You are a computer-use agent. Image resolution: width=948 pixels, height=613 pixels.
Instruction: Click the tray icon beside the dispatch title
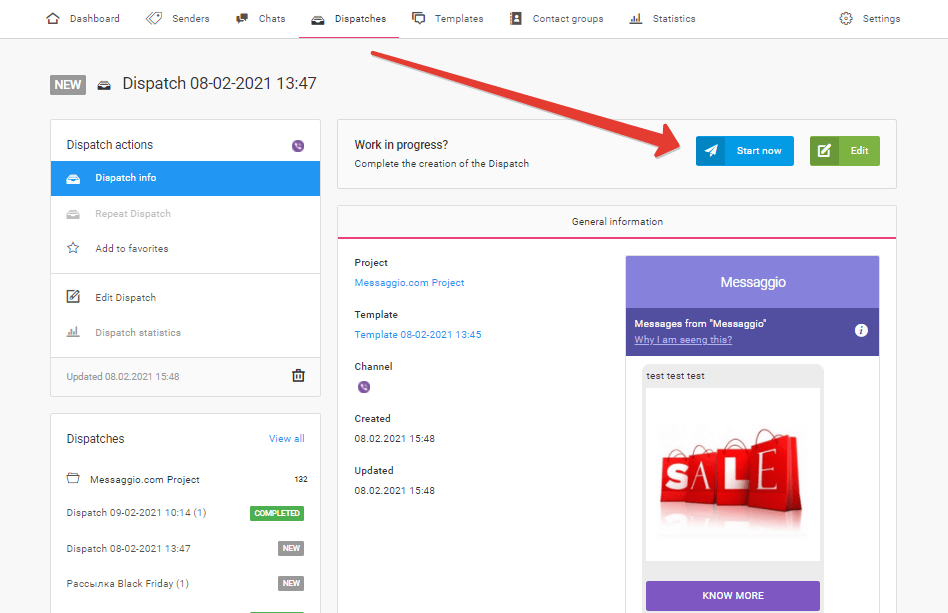pyautogui.click(x=104, y=85)
